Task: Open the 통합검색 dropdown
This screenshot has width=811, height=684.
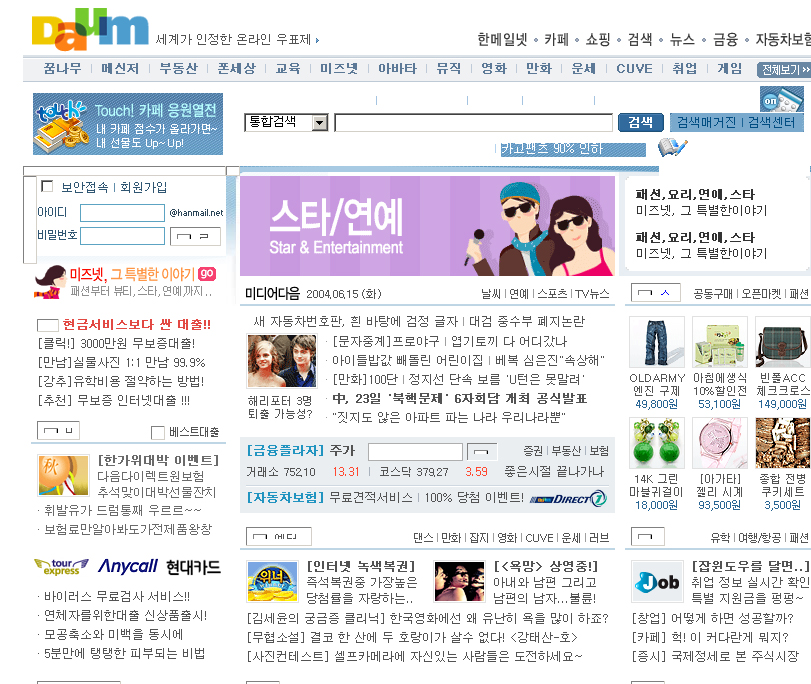Action: [x=286, y=123]
